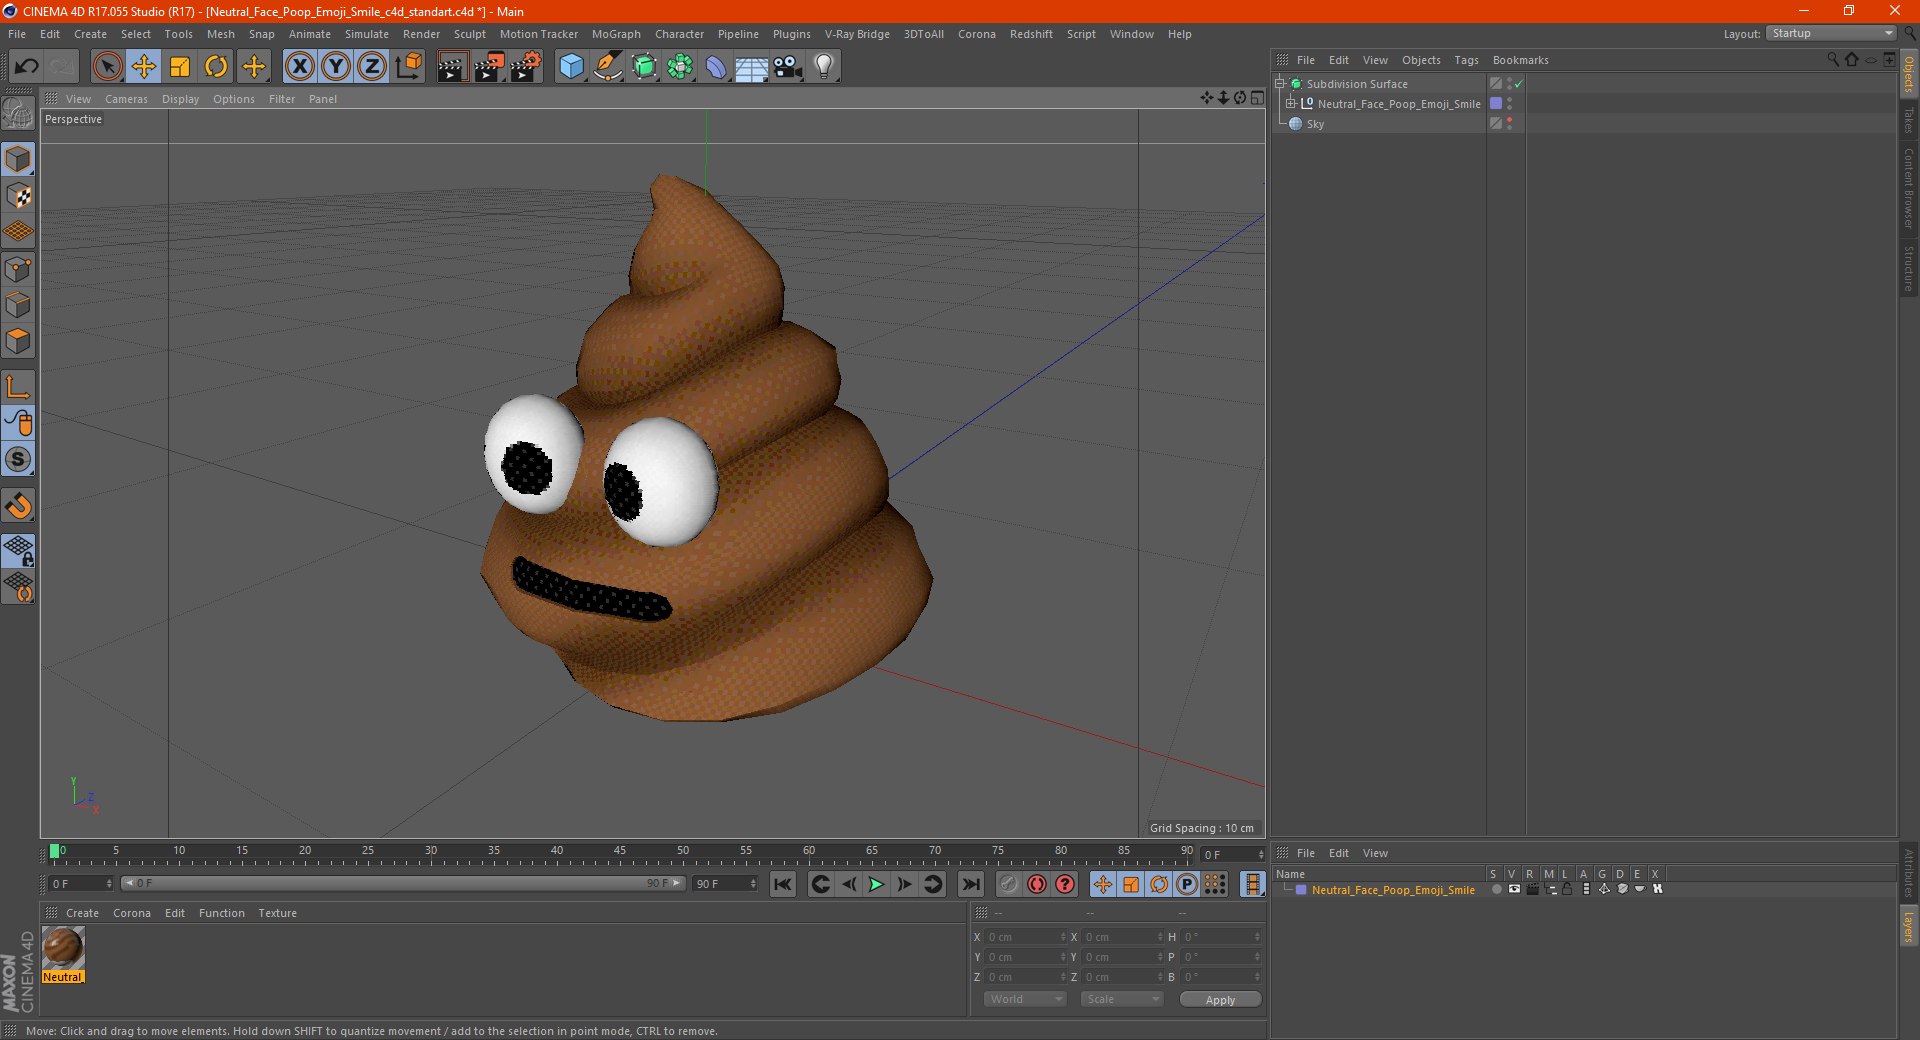The image size is (1920, 1040).
Task: Toggle layer Lock icon
Action: 1567,889
